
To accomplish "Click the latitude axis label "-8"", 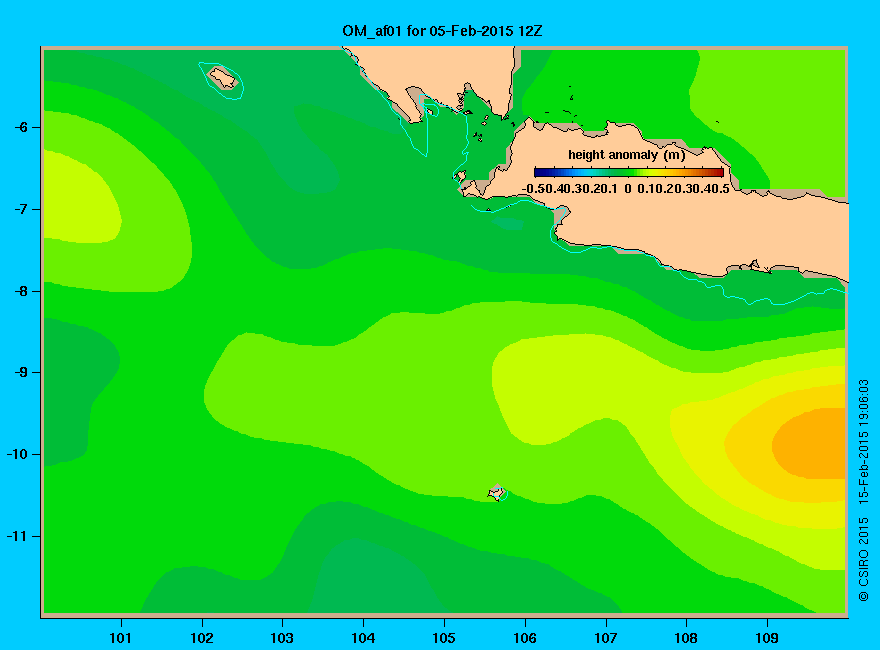I will pyautogui.click(x=21, y=291).
